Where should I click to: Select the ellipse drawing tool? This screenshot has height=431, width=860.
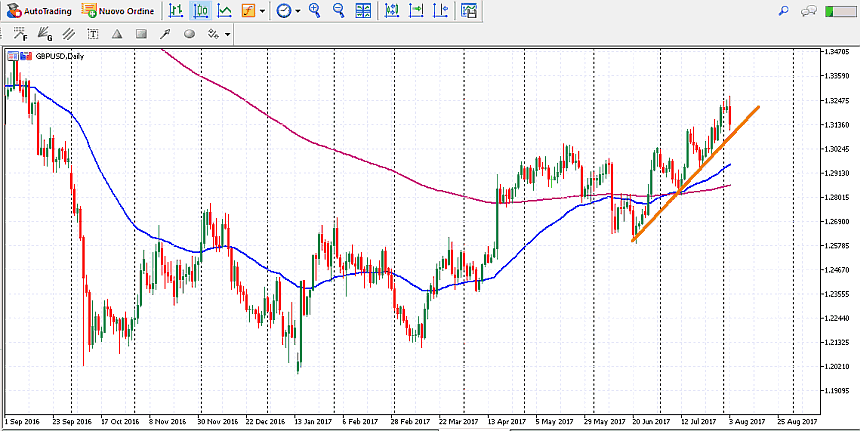tap(189, 34)
